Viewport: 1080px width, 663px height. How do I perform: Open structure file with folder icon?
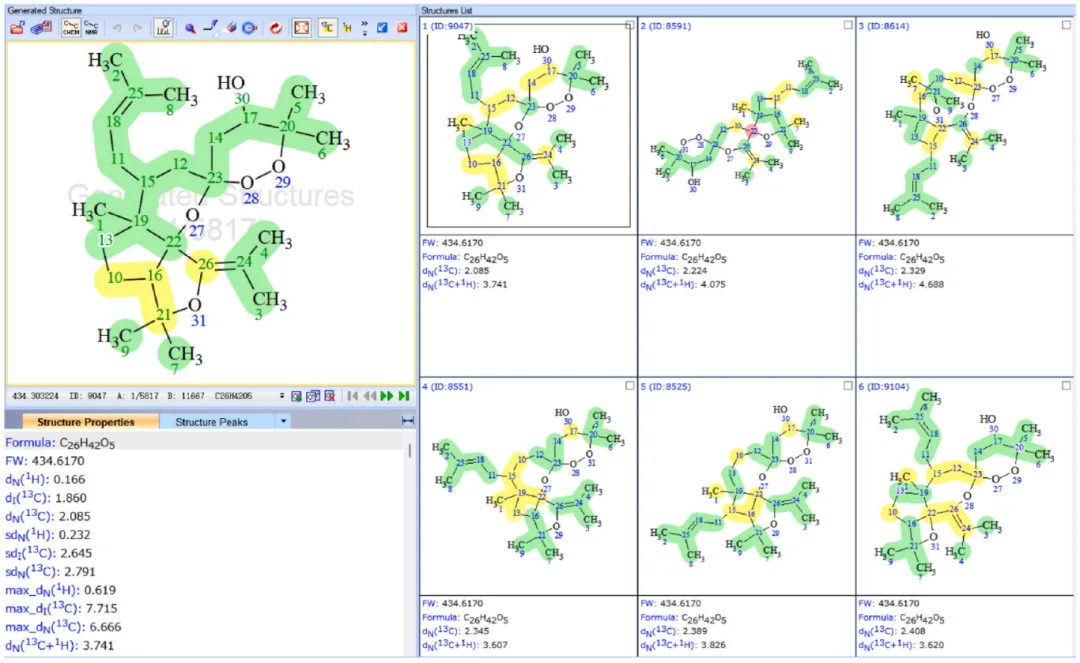coord(17,28)
